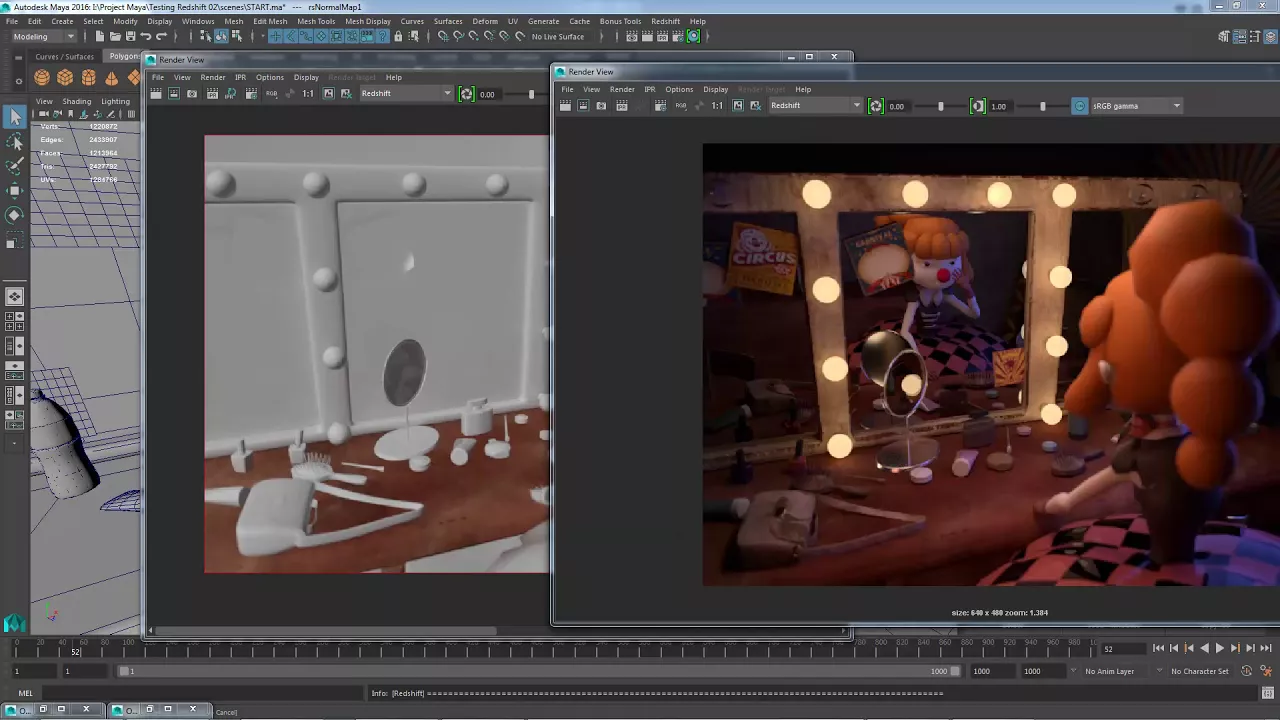Adjust the exposure slider in right Render View

[940, 106]
